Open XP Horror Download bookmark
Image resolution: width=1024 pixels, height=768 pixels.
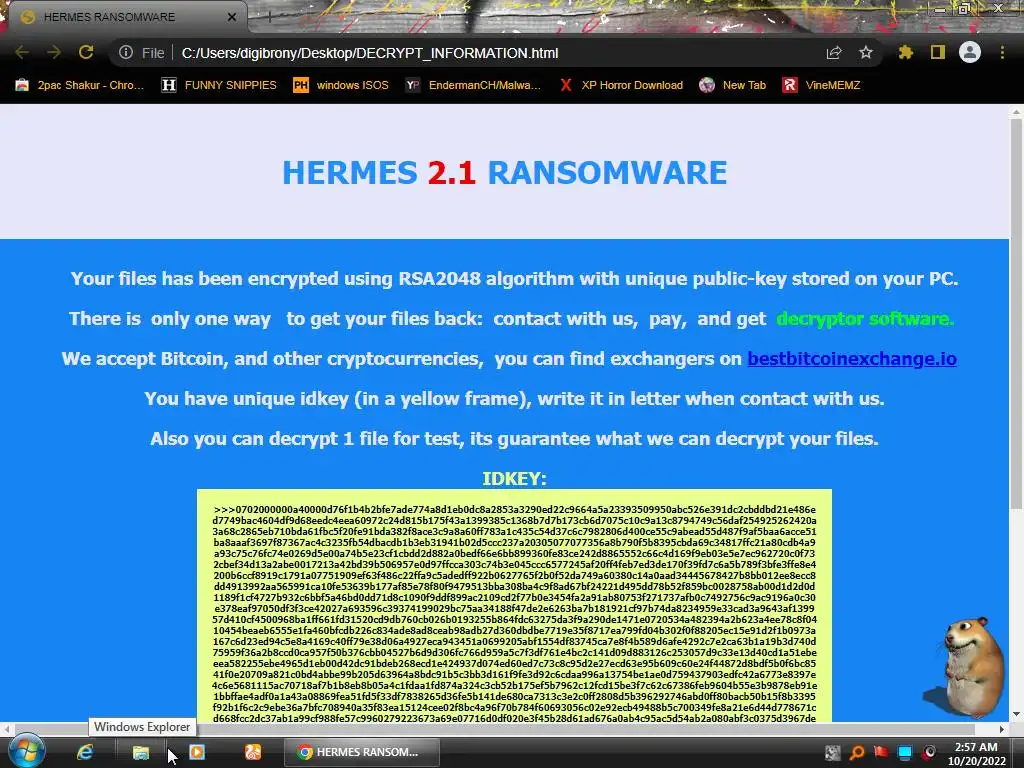pyautogui.click(x=622, y=85)
